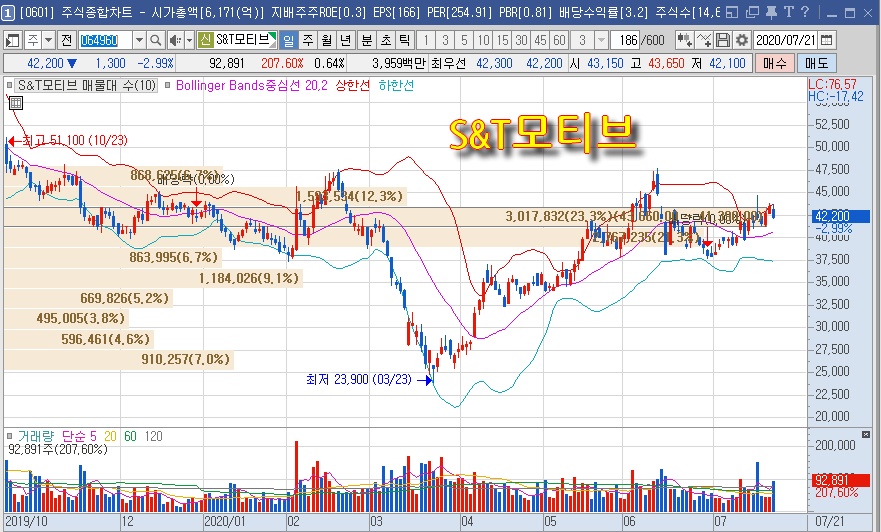Click the small grid data table icon on chart
Image resolution: width=881 pixels, height=532 pixels.
pos(16,103)
